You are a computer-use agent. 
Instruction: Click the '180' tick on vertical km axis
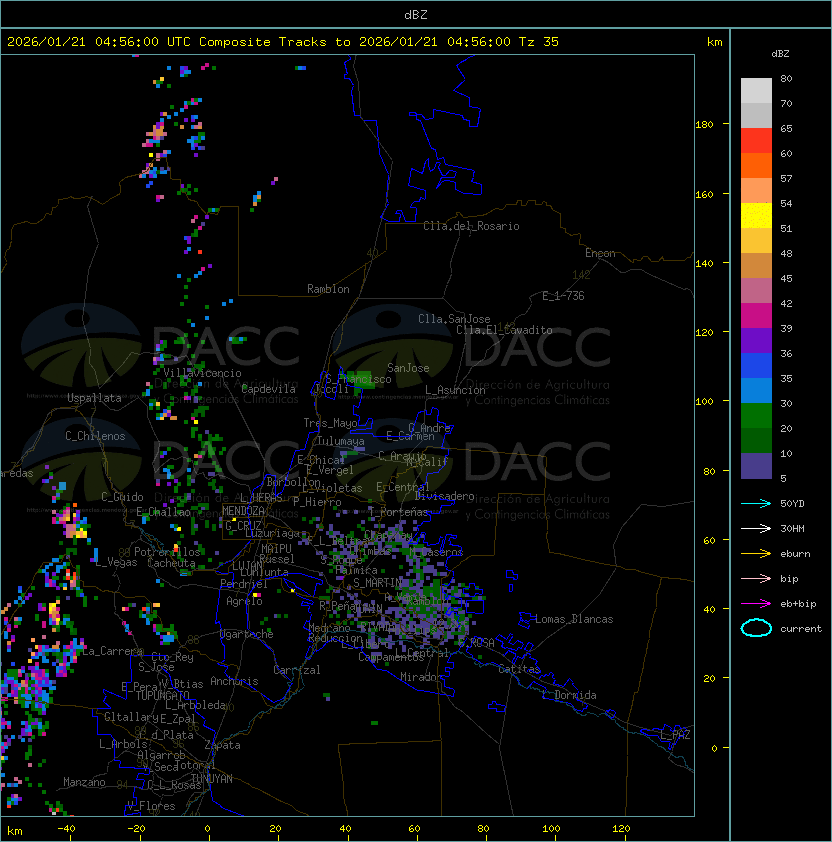(704, 125)
